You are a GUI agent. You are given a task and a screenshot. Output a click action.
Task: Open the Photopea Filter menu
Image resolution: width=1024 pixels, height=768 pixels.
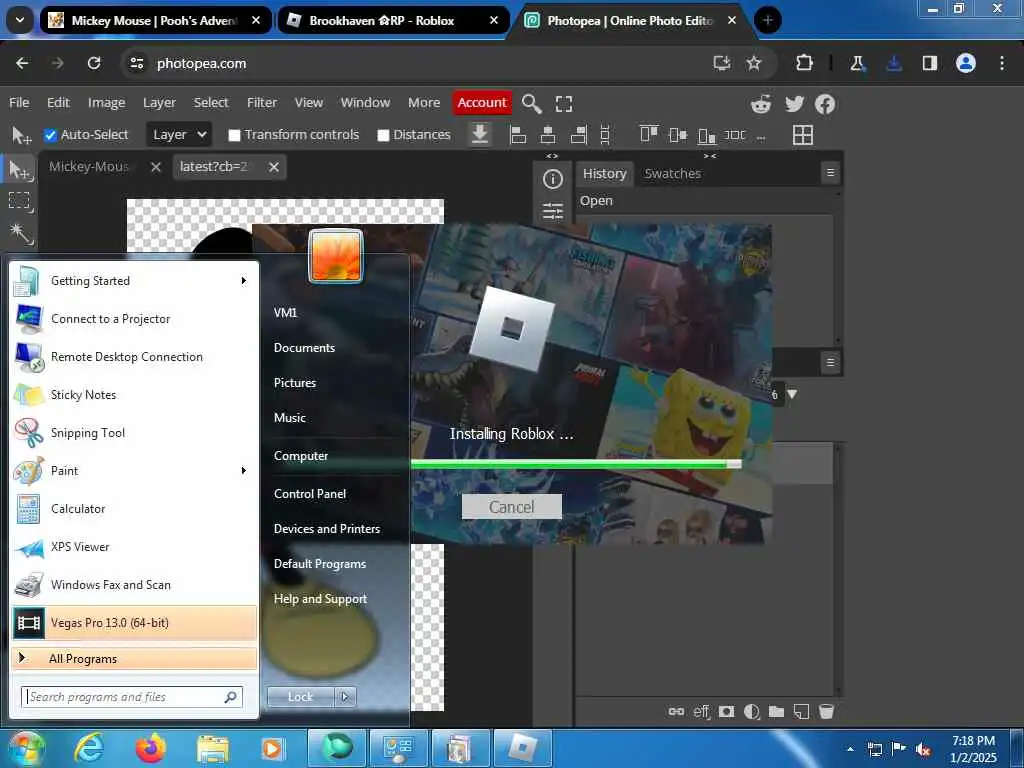(x=262, y=103)
